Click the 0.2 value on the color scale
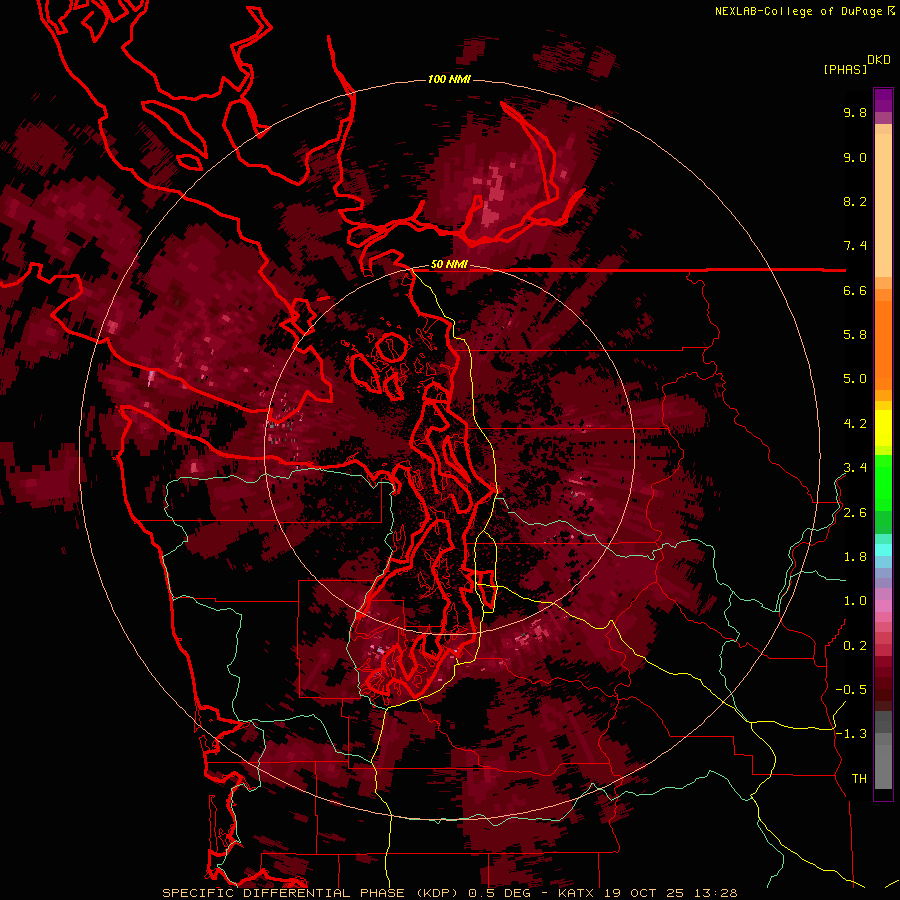Screen dimensions: 900x900 coord(855,646)
